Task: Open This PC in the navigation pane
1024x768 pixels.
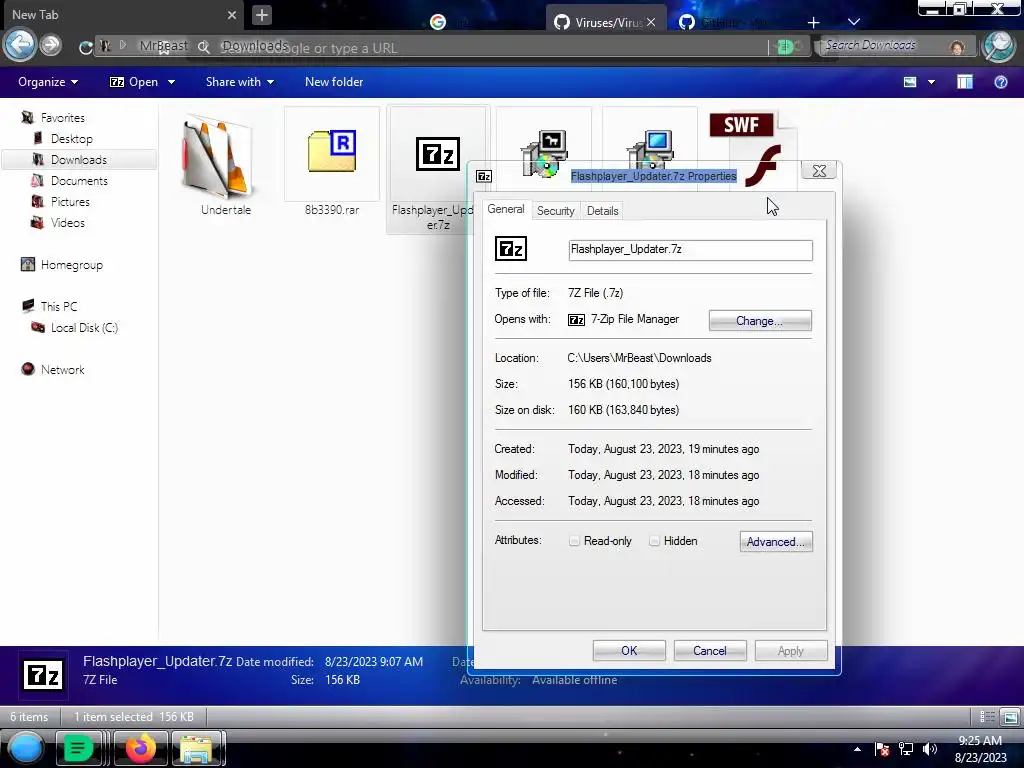Action: pos(59,306)
